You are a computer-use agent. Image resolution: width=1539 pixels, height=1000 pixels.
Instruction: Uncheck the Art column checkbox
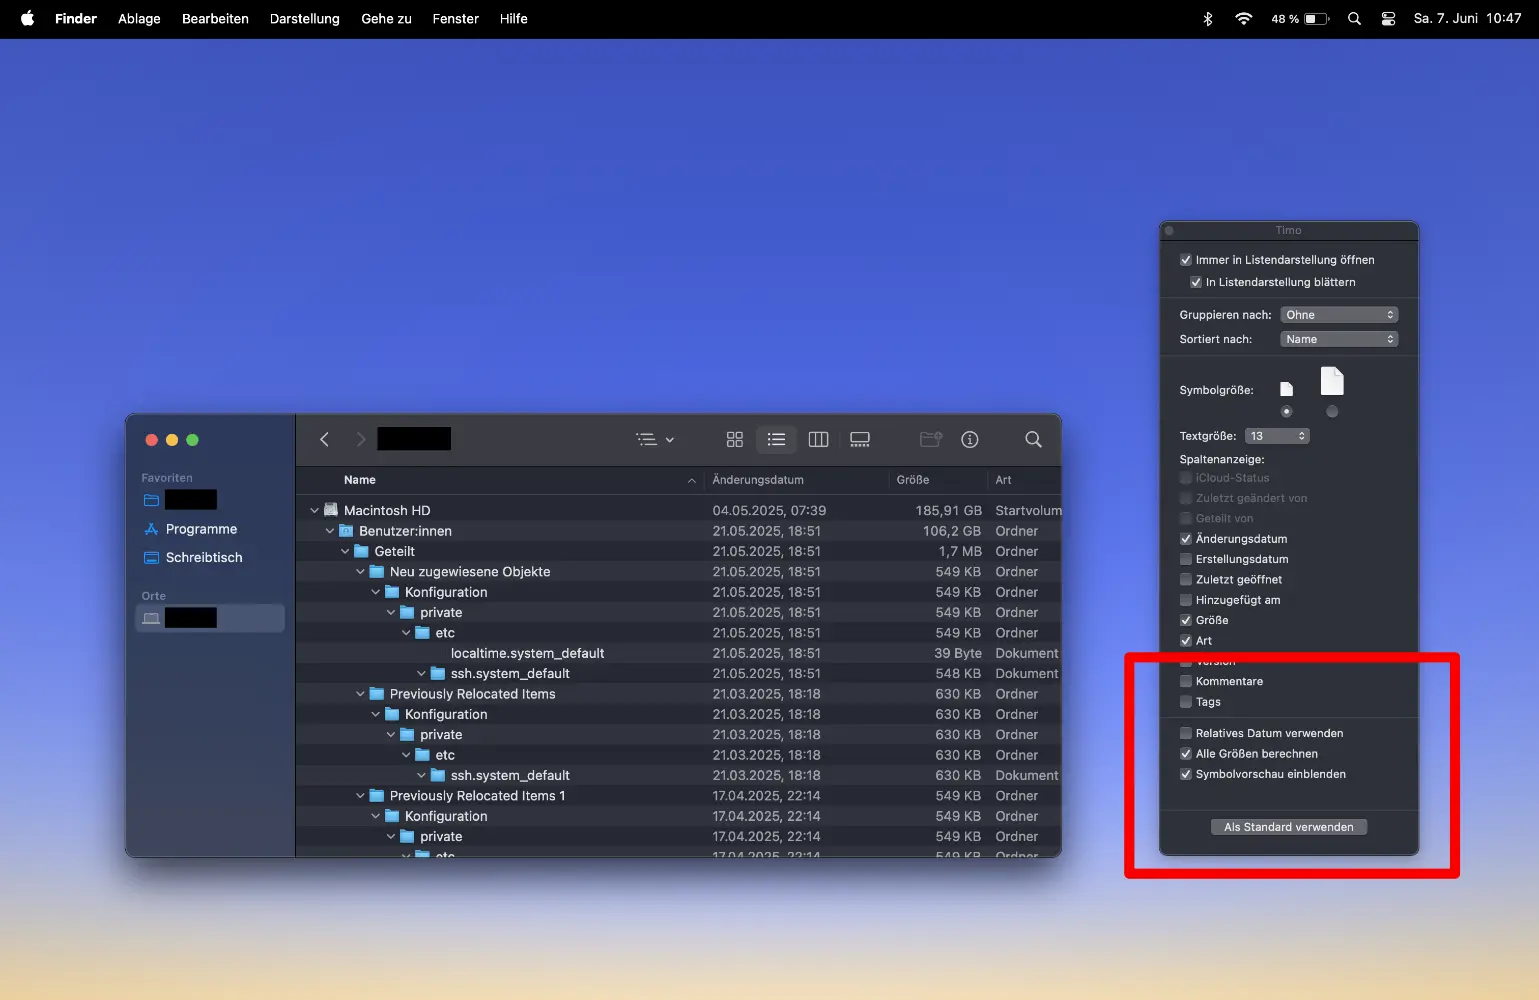(x=1186, y=641)
